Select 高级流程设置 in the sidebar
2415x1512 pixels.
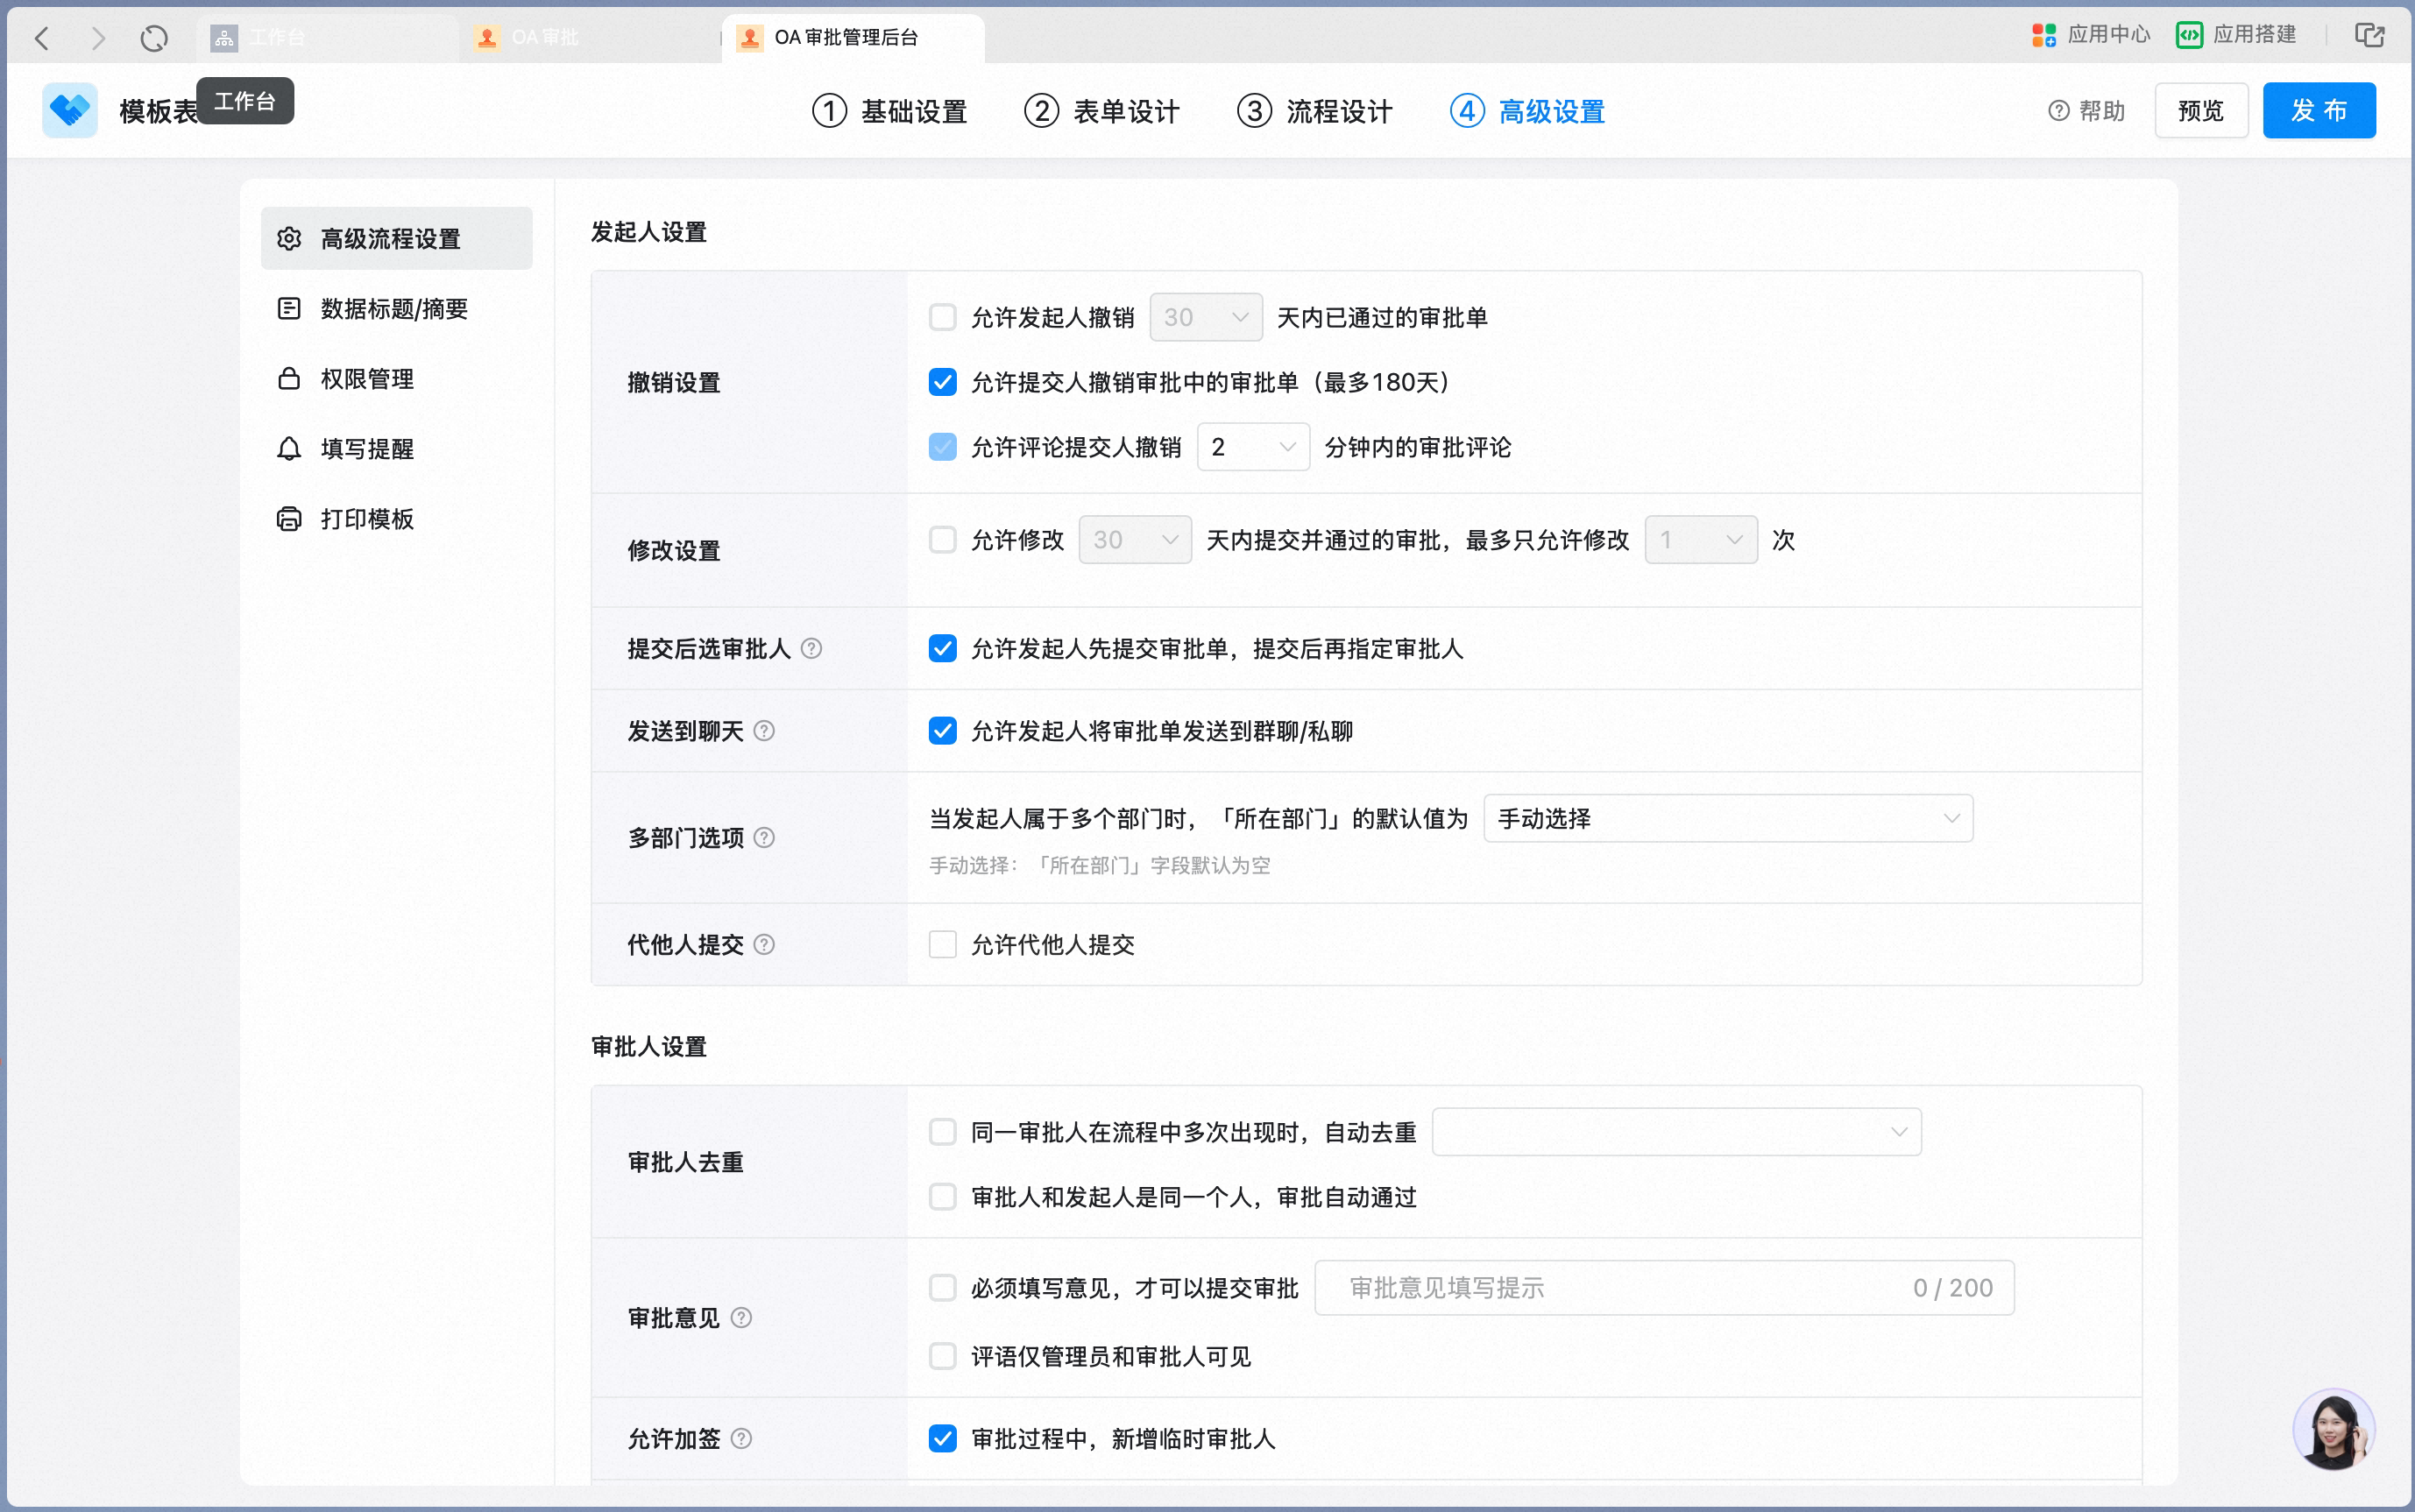(x=396, y=238)
